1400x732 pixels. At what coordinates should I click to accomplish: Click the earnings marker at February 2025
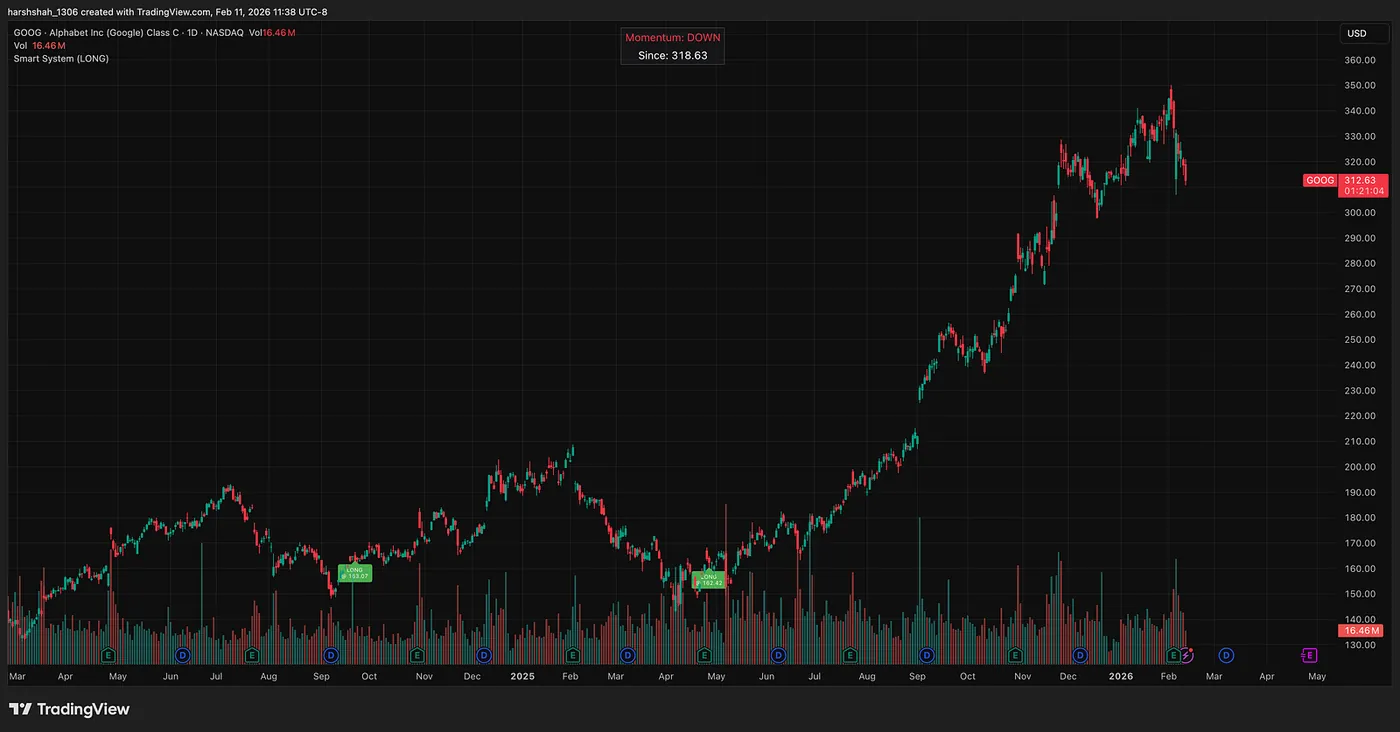pyautogui.click(x=572, y=655)
